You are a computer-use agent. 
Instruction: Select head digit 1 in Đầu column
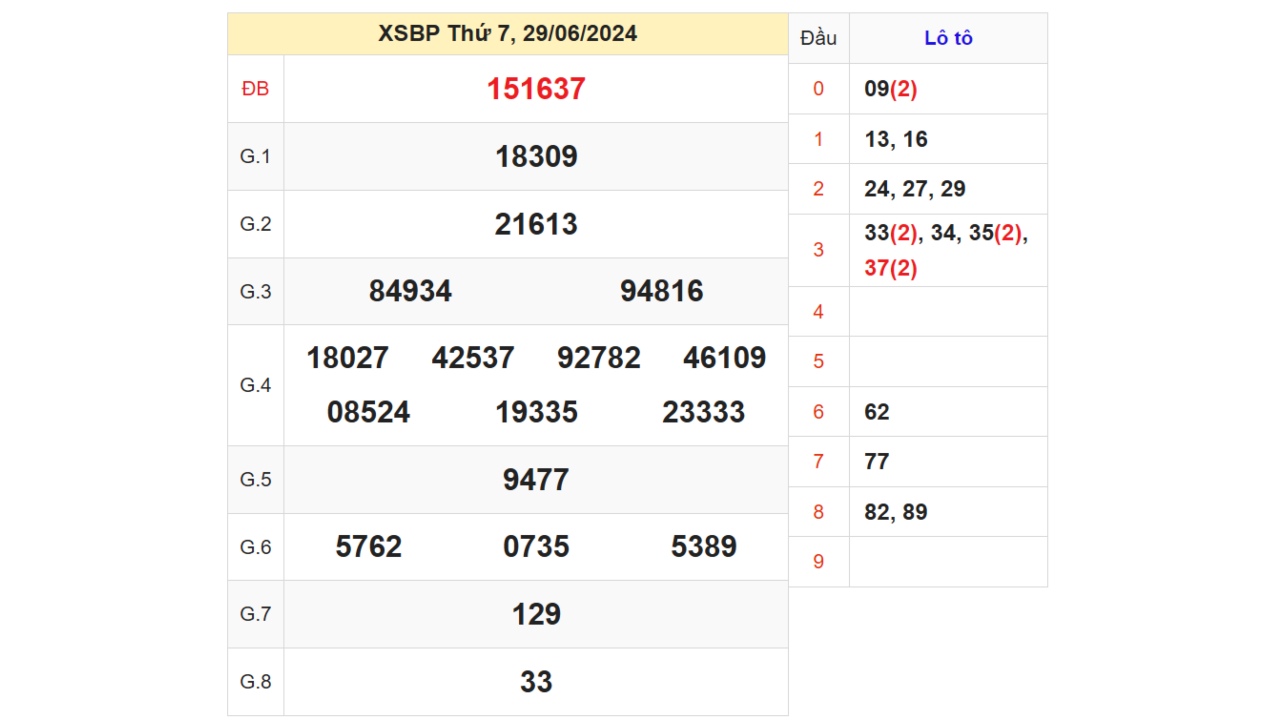pos(818,139)
